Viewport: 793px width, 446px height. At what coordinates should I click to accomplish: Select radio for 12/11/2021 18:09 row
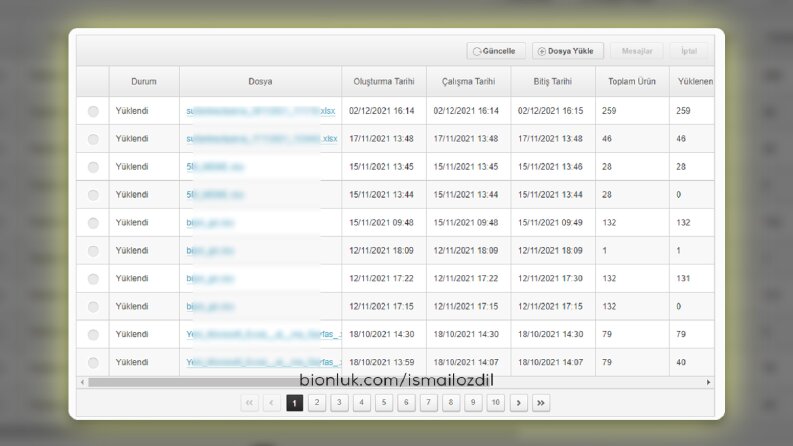(93, 251)
